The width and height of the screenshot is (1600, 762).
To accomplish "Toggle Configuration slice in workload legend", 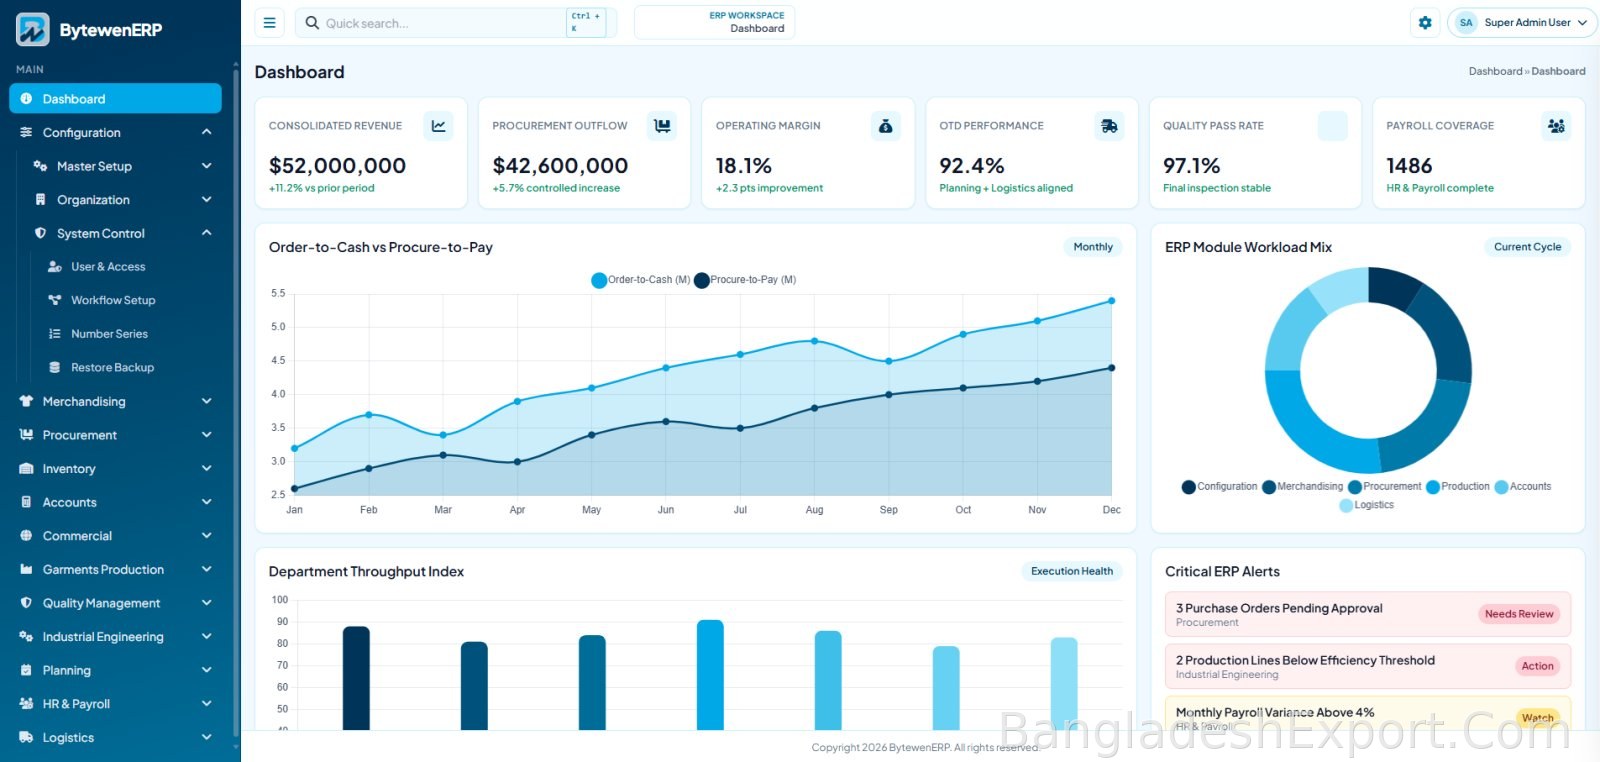I will click(1219, 487).
